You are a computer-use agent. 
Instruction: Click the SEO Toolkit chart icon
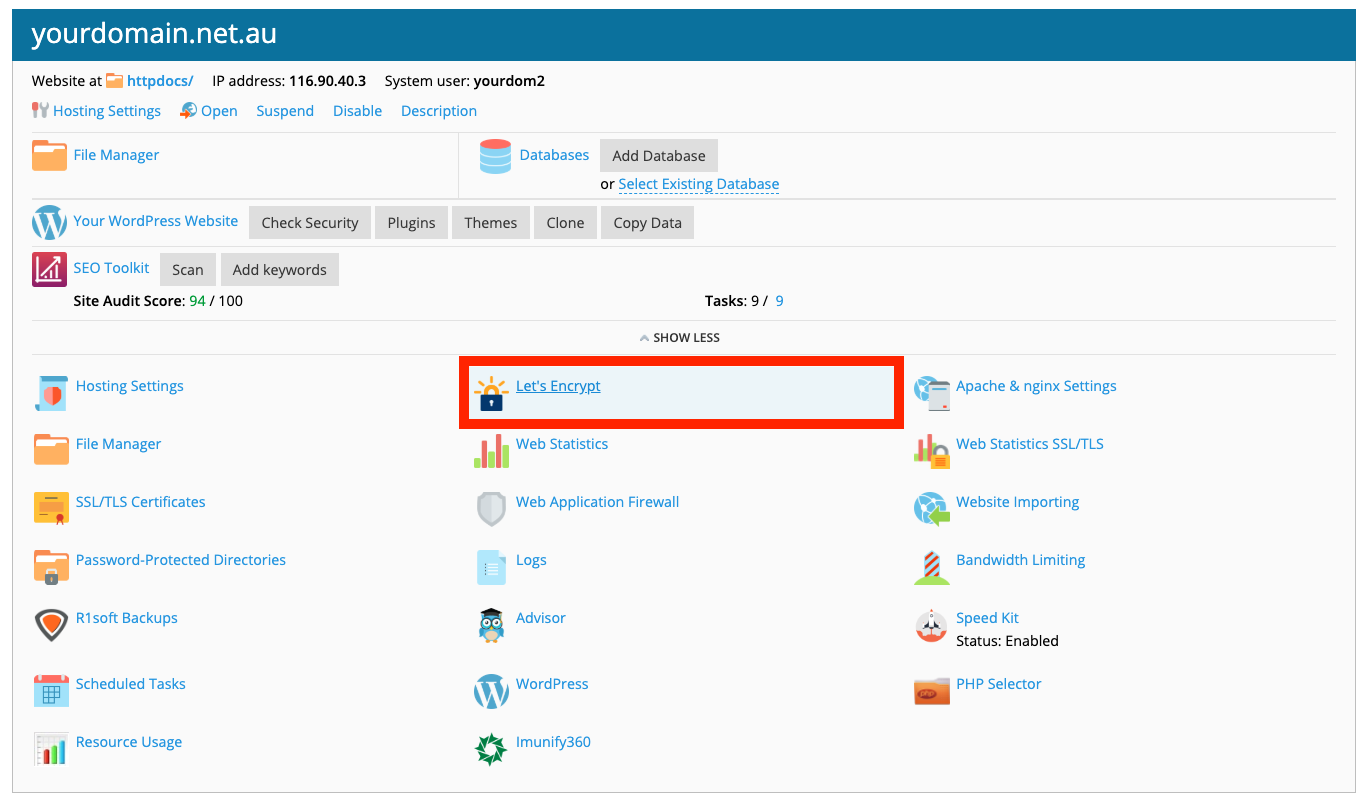point(49,269)
